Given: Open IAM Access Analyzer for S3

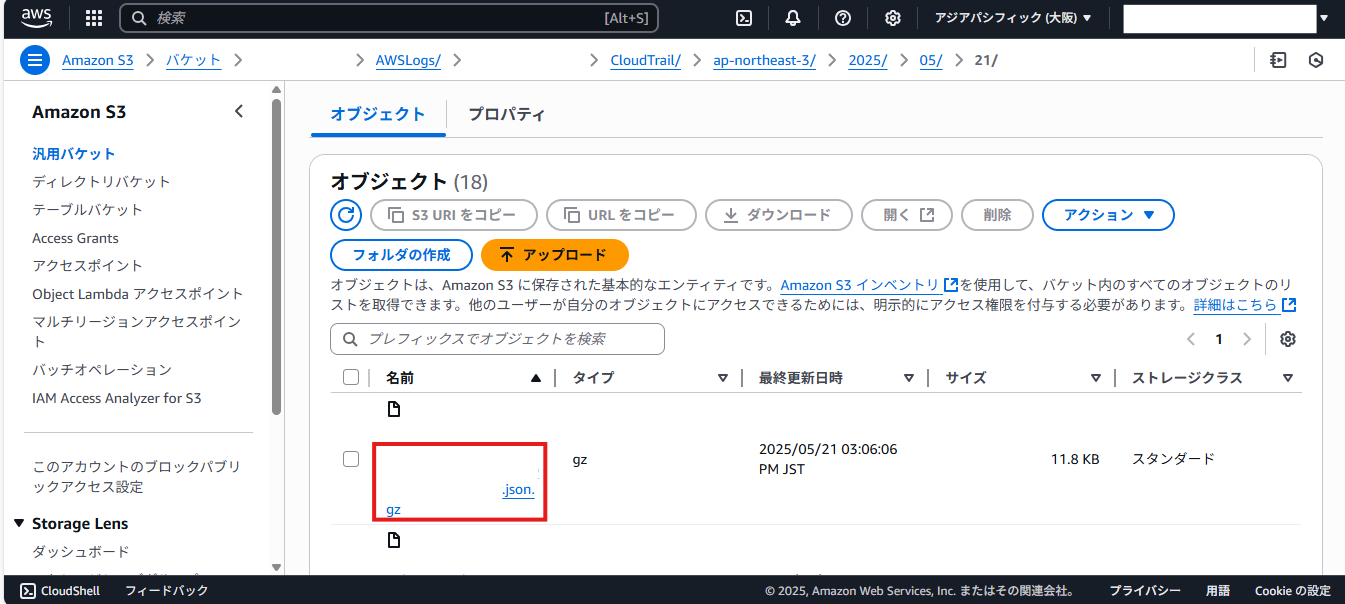Looking at the screenshot, I should (116, 398).
